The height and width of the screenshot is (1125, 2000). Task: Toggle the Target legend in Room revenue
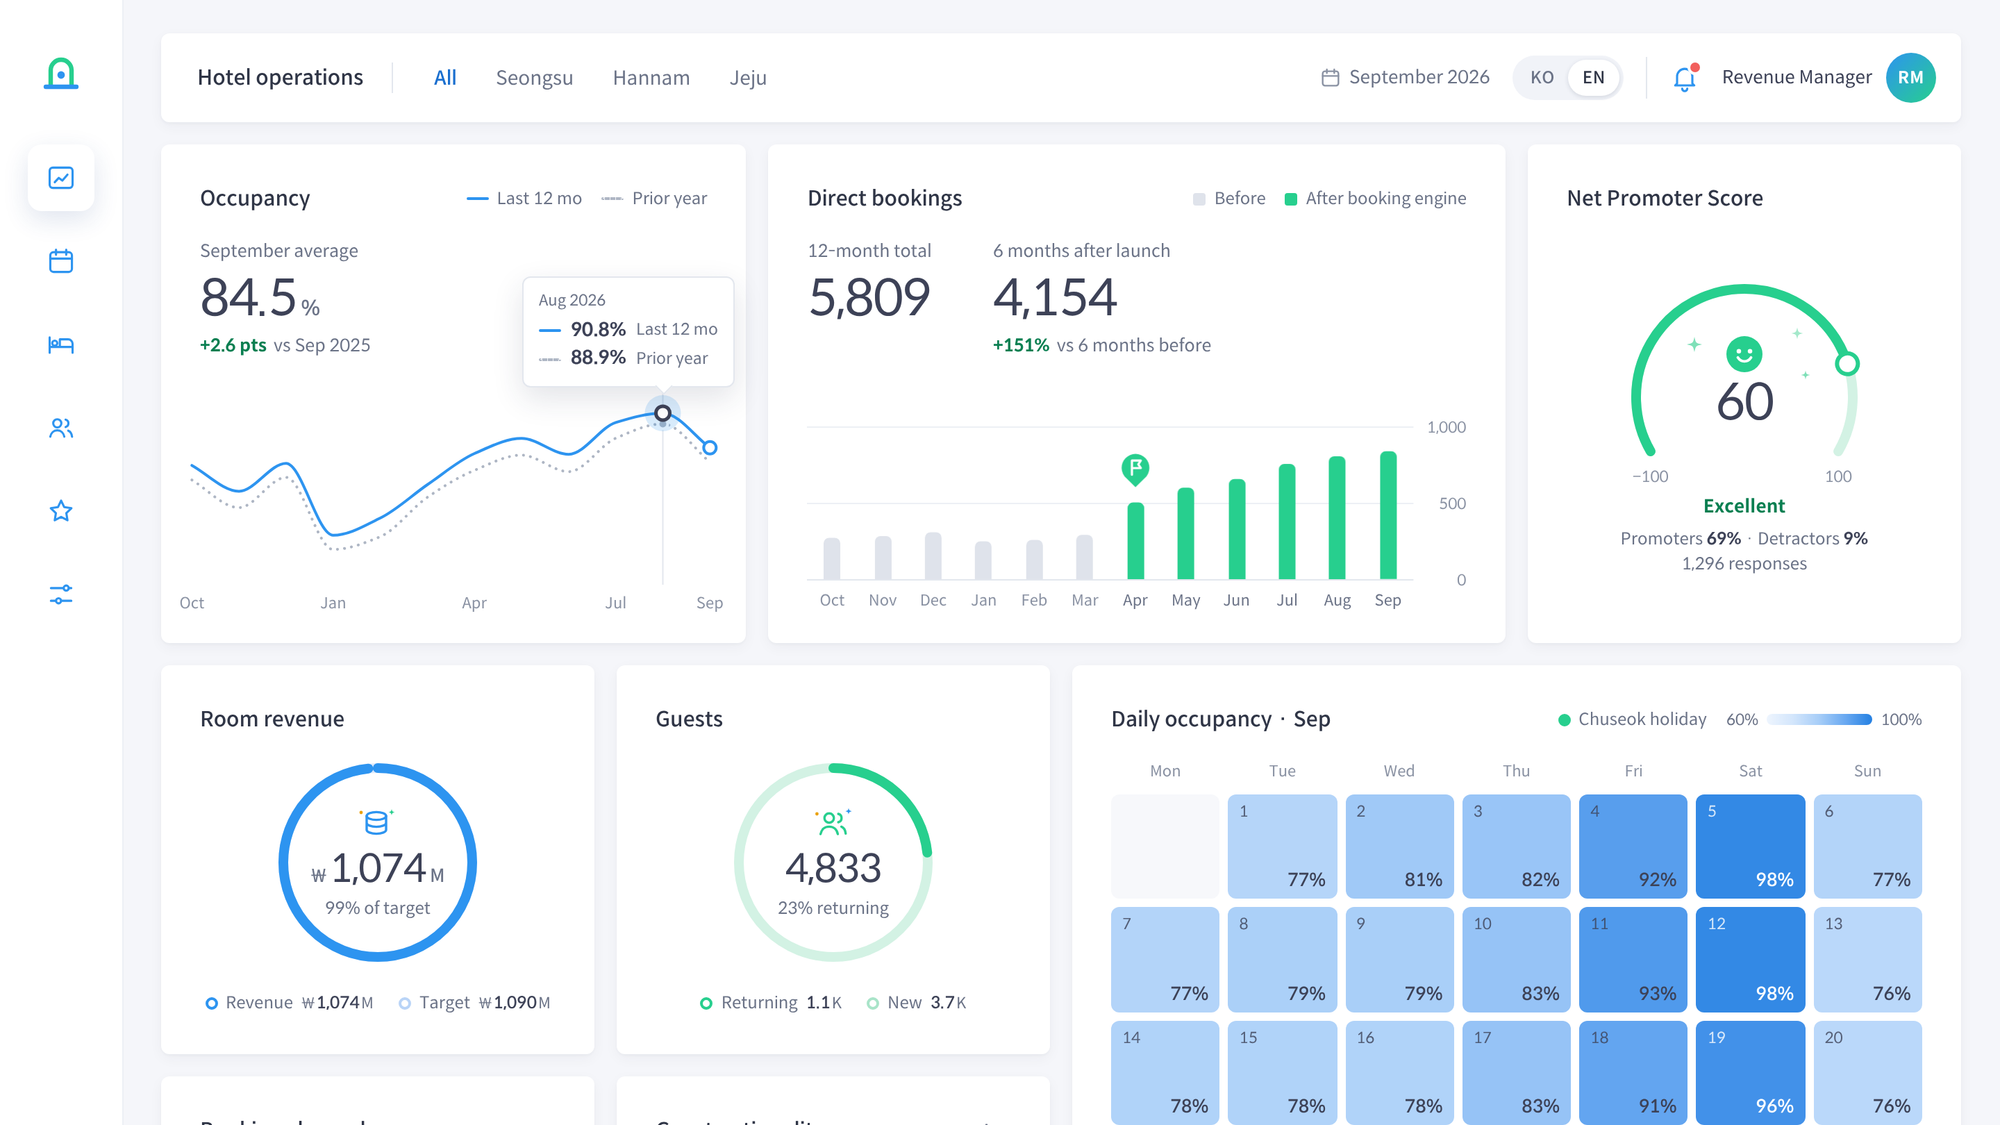pos(474,1002)
